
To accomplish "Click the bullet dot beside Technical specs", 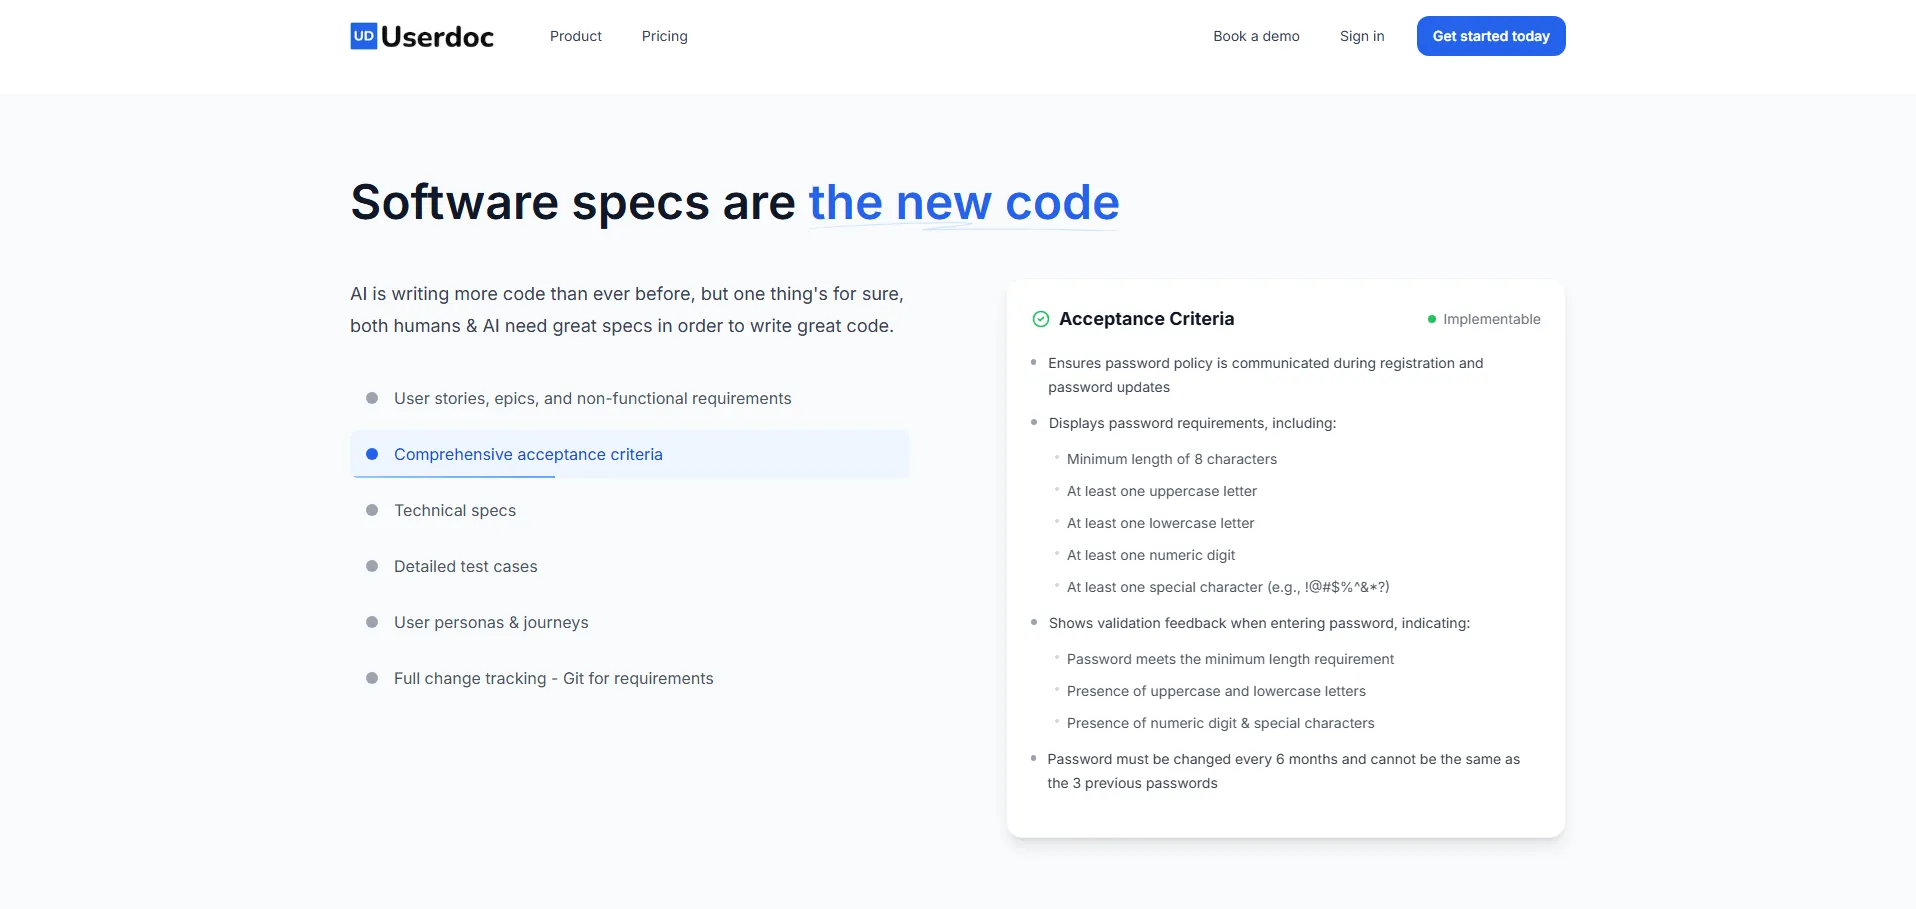I will pos(372,510).
